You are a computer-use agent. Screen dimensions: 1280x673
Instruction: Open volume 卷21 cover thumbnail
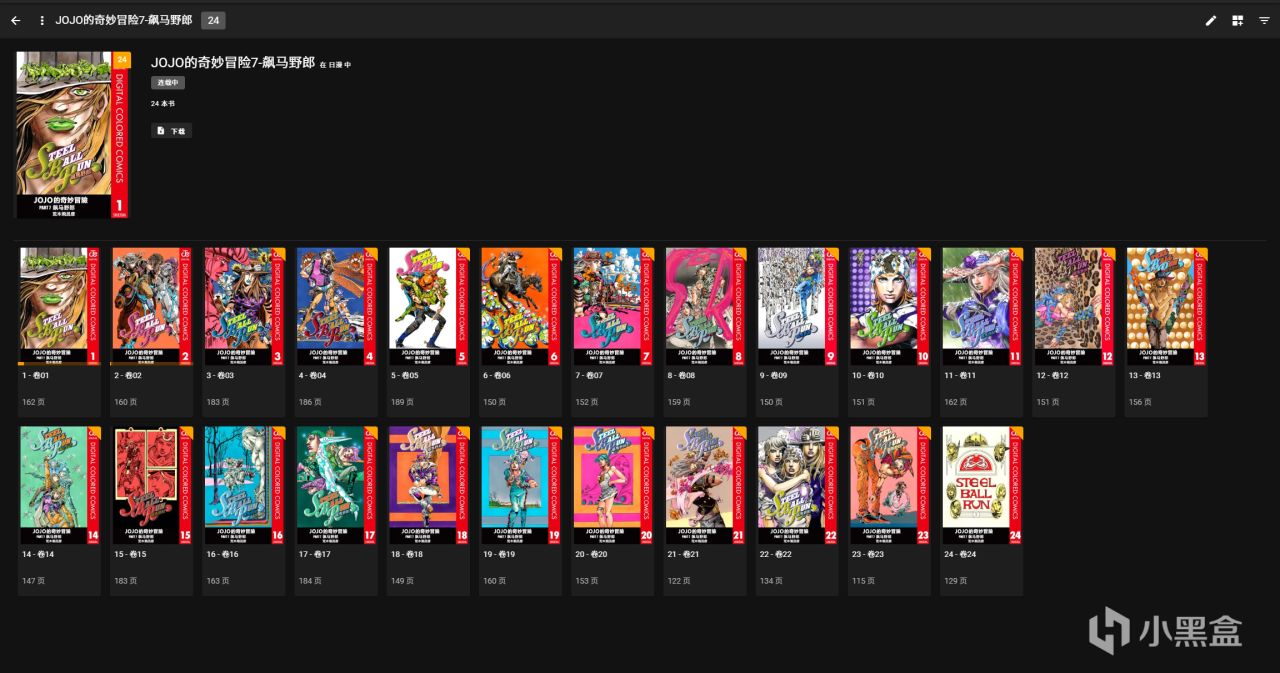[x=705, y=485]
